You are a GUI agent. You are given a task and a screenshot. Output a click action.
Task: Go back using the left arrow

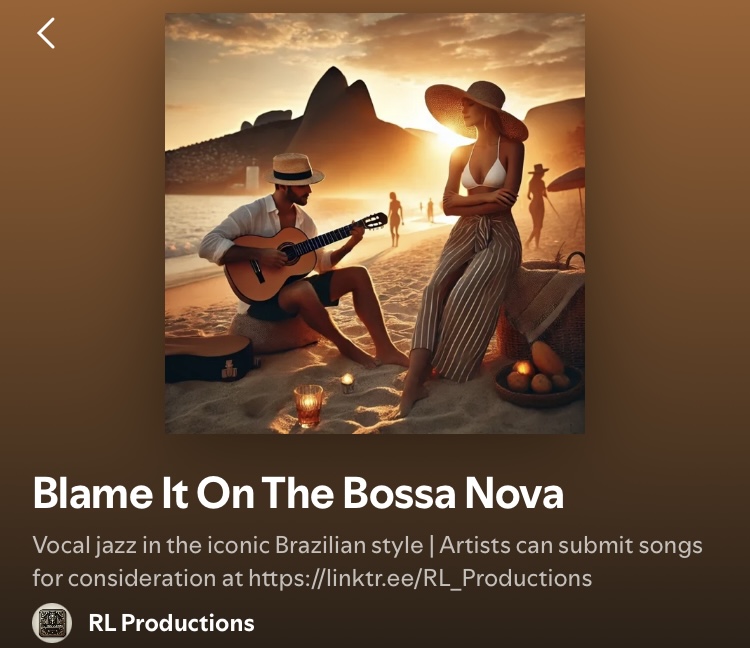click(46, 33)
